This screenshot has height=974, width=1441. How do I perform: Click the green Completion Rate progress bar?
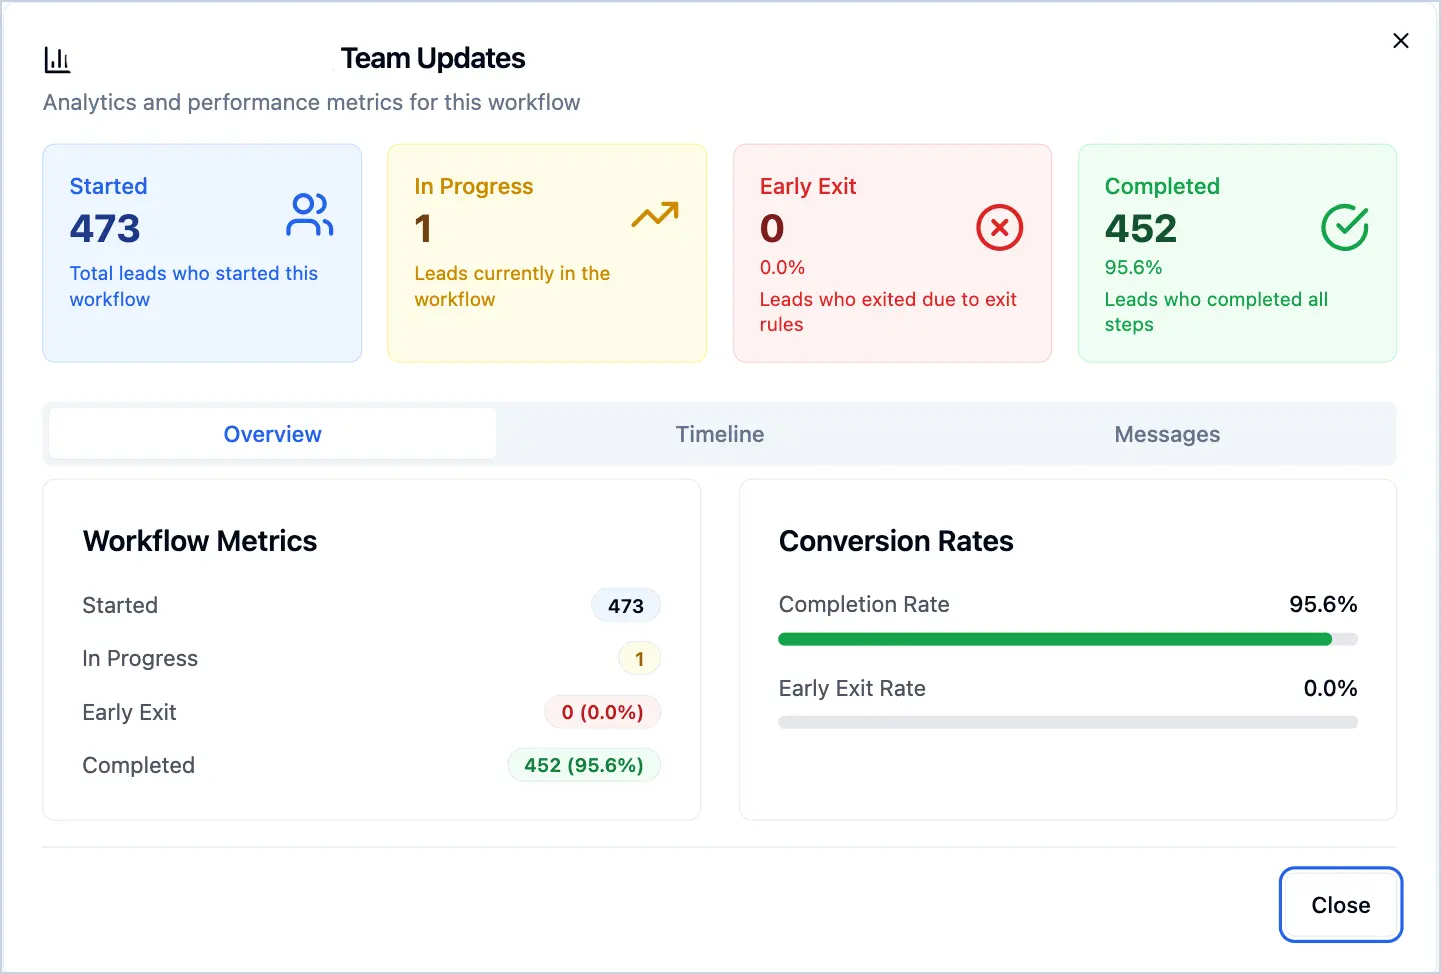(x=1054, y=639)
